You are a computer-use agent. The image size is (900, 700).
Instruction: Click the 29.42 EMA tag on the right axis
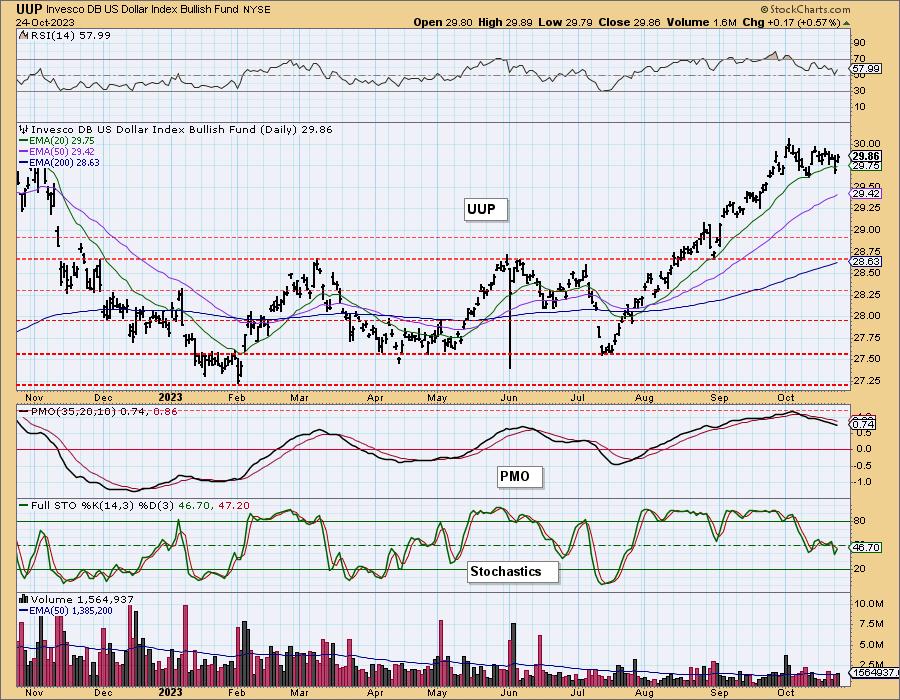click(866, 194)
